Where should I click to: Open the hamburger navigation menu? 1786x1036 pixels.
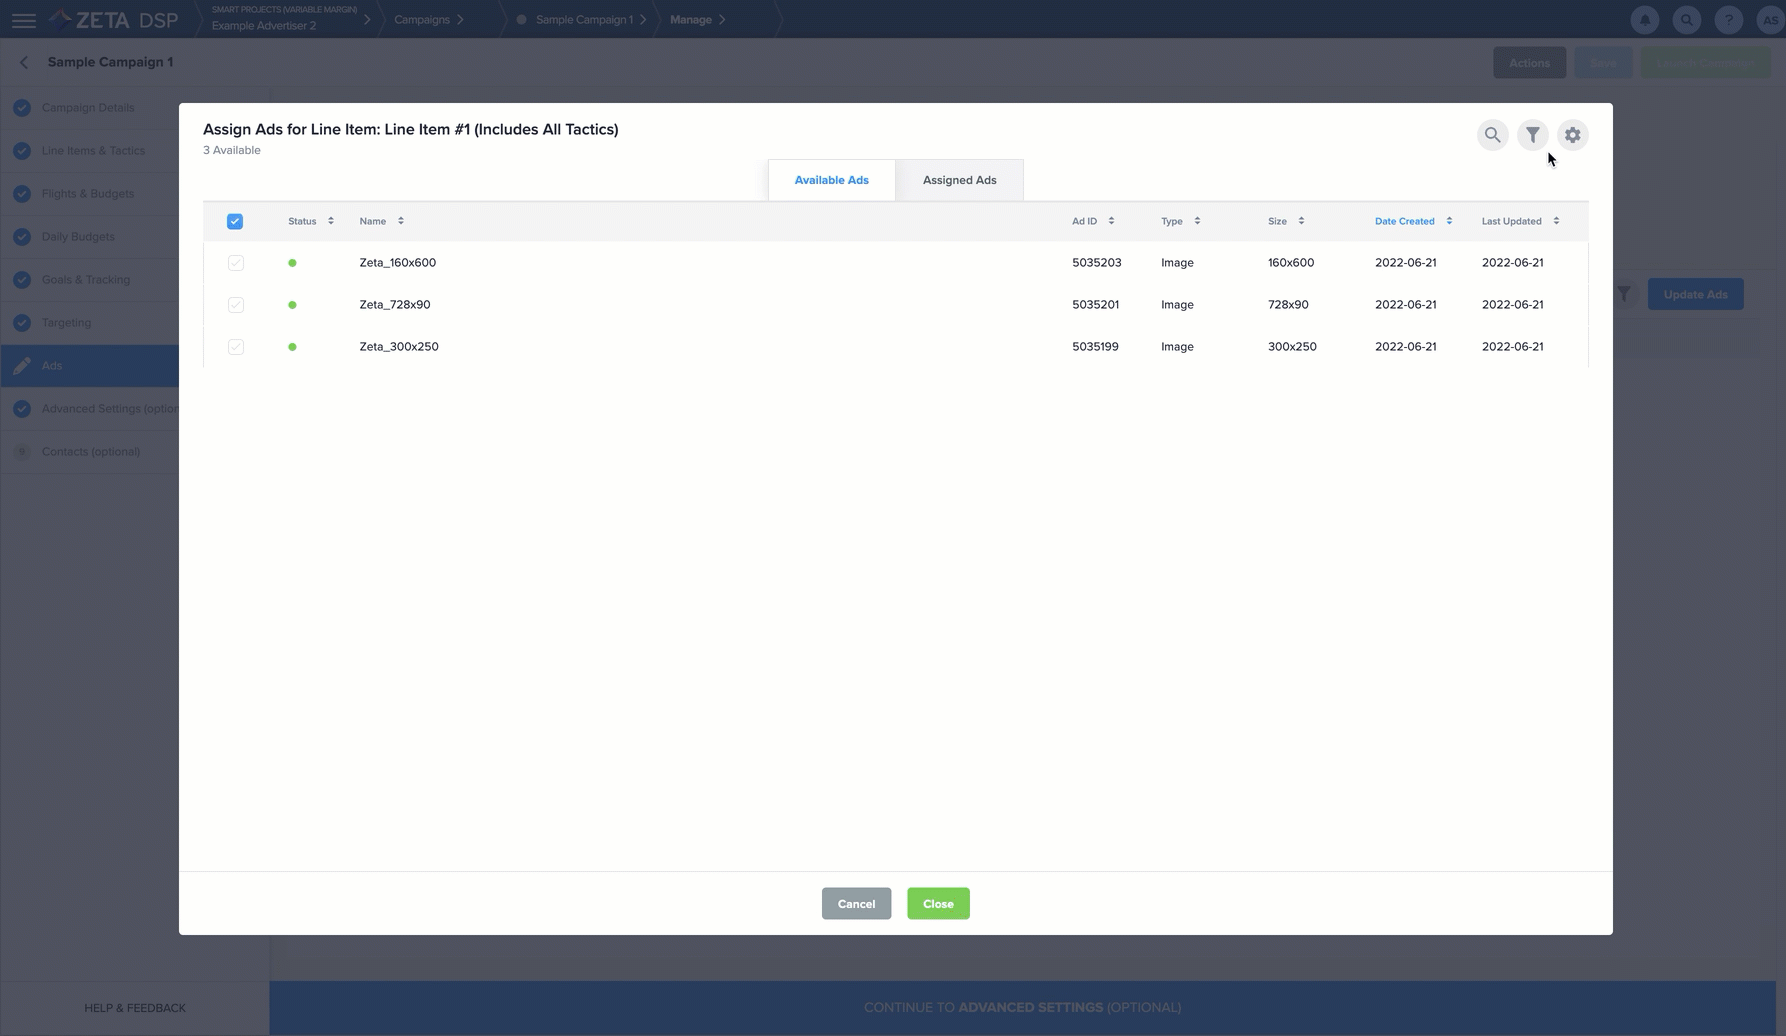(x=23, y=20)
